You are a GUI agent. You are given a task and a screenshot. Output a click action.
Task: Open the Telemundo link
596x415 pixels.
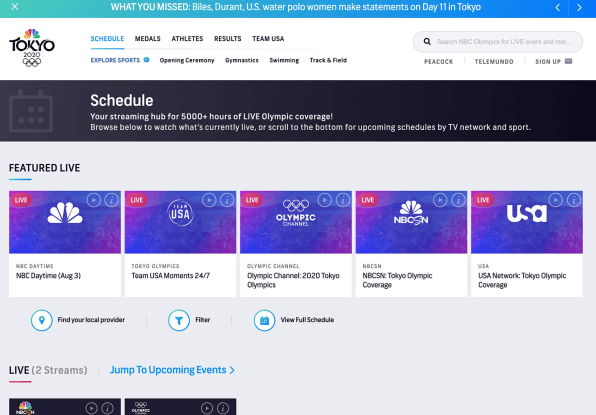(x=494, y=62)
